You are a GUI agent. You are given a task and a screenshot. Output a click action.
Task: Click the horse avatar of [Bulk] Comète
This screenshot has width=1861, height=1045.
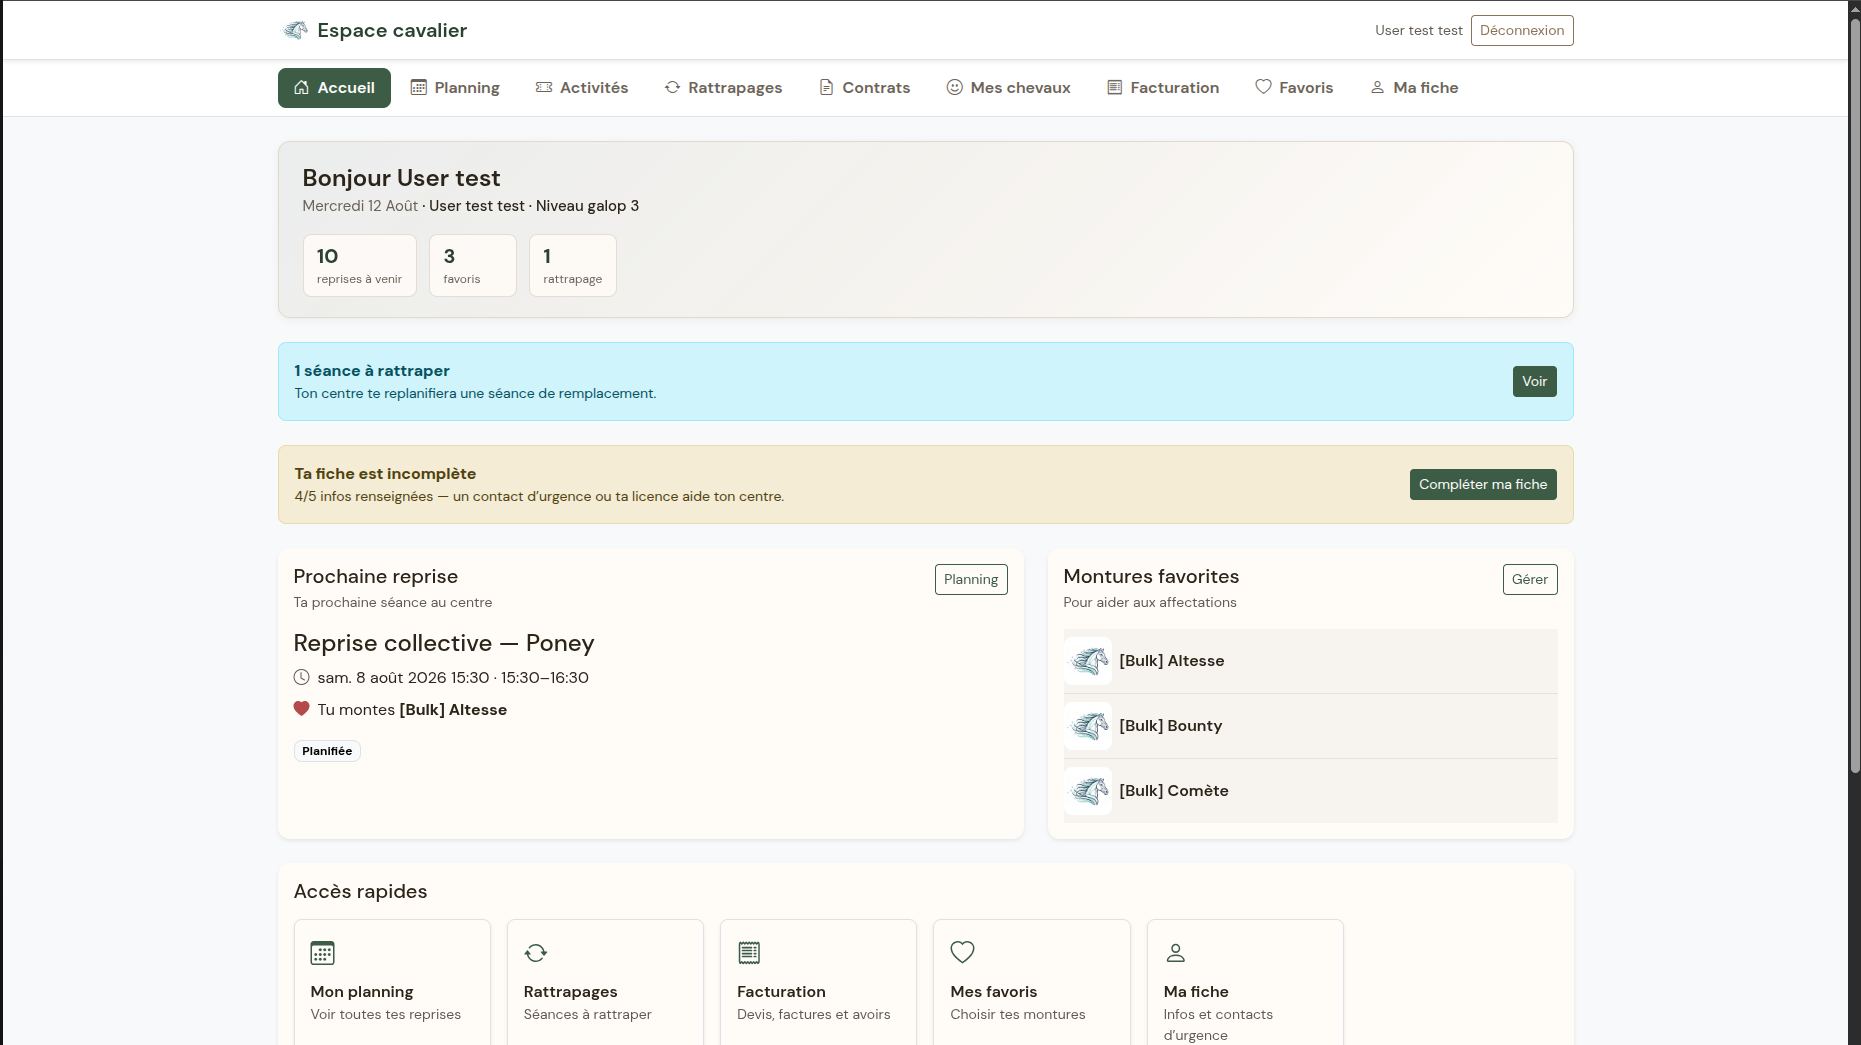pos(1088,791)
